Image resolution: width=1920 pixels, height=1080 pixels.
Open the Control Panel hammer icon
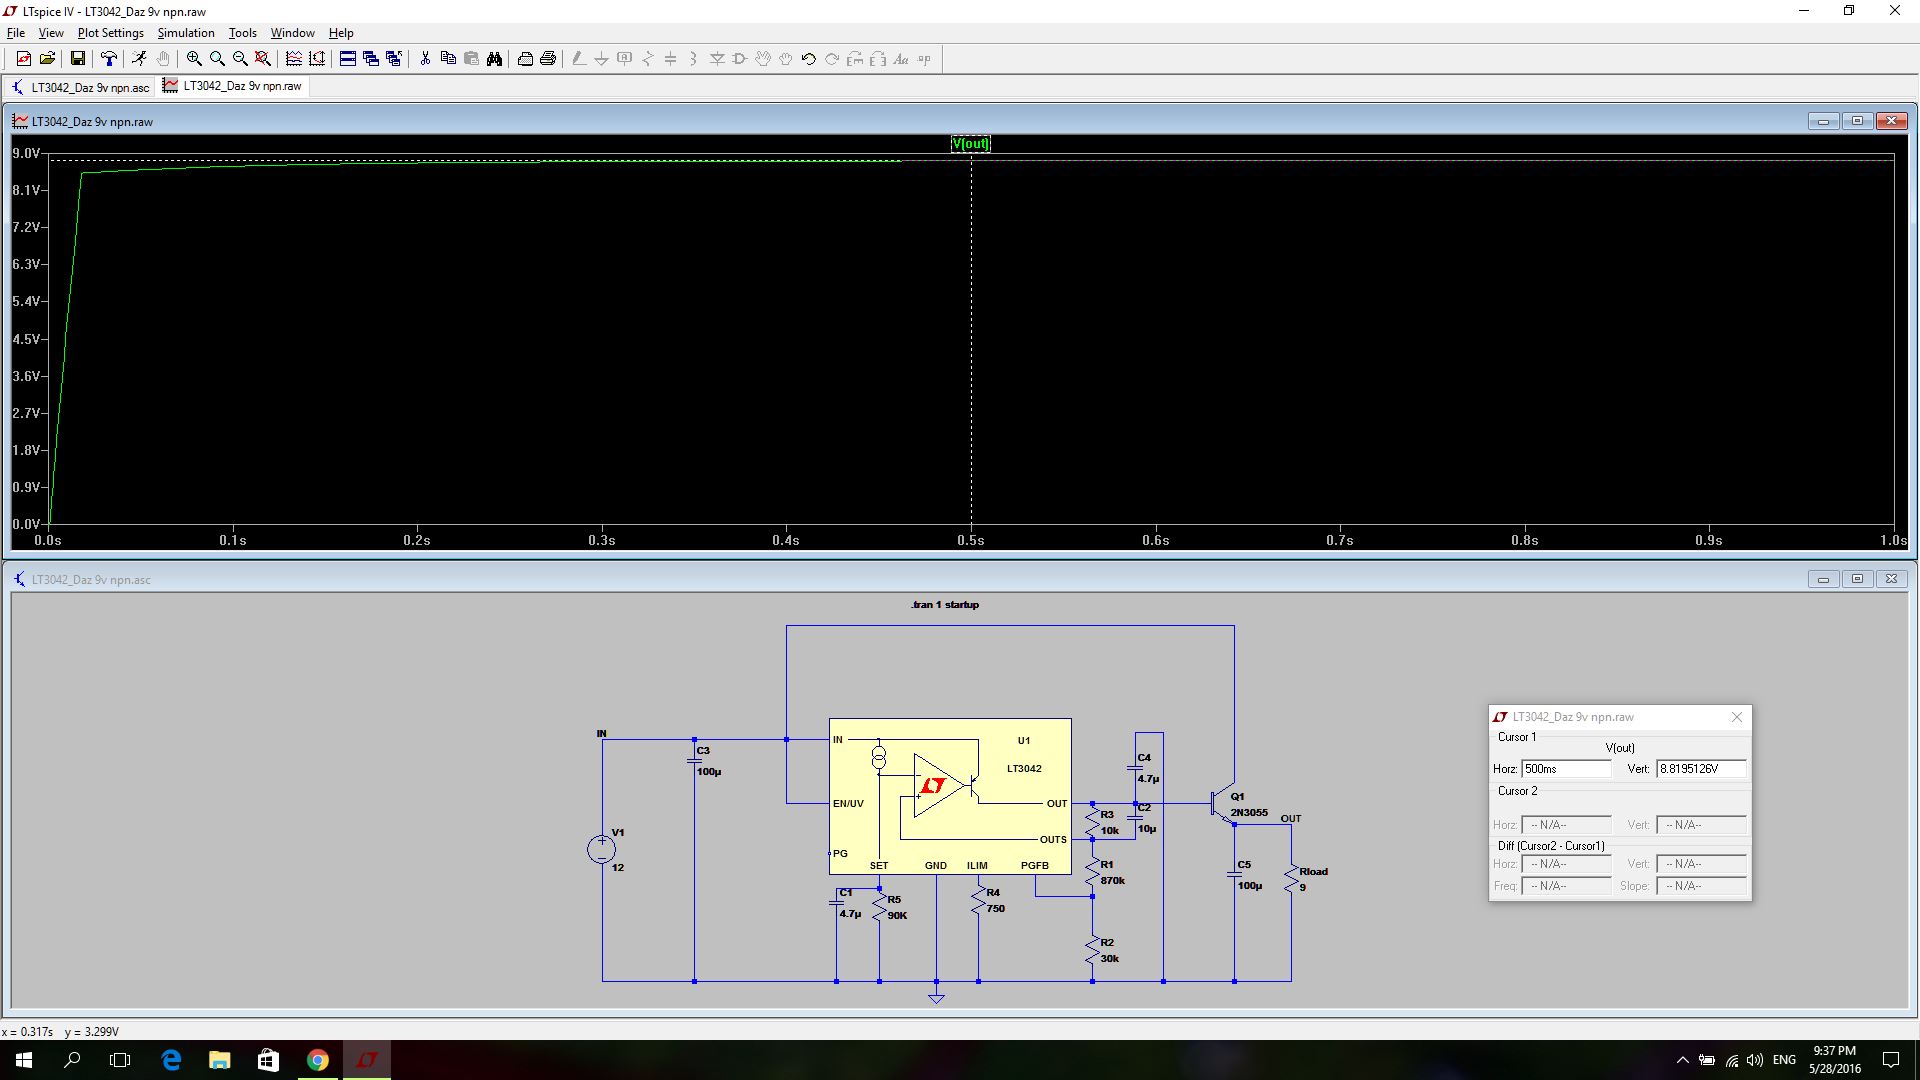tap(108, 59)
